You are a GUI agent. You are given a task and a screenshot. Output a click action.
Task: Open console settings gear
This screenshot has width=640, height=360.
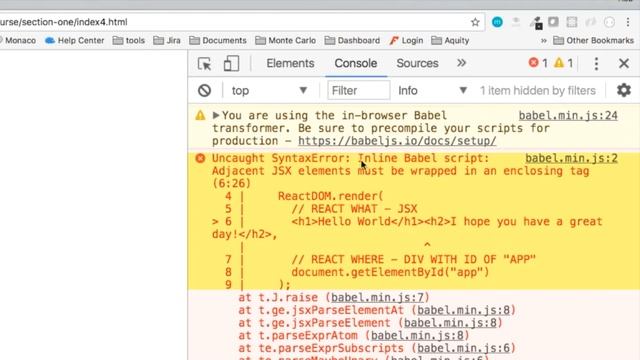(x=624, y=90)
